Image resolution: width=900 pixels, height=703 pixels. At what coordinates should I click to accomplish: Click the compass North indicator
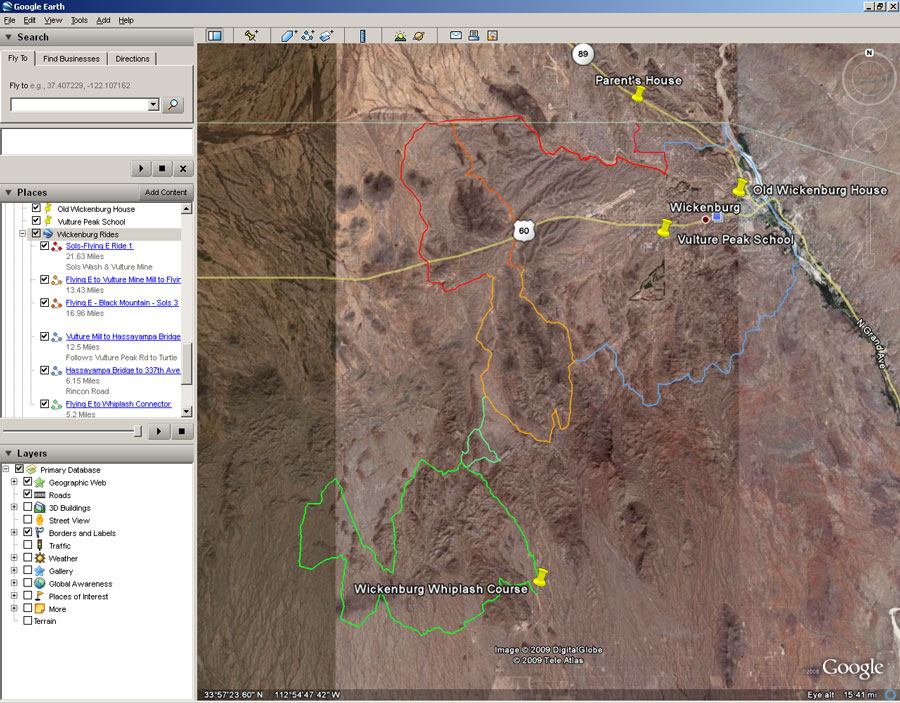869,53
